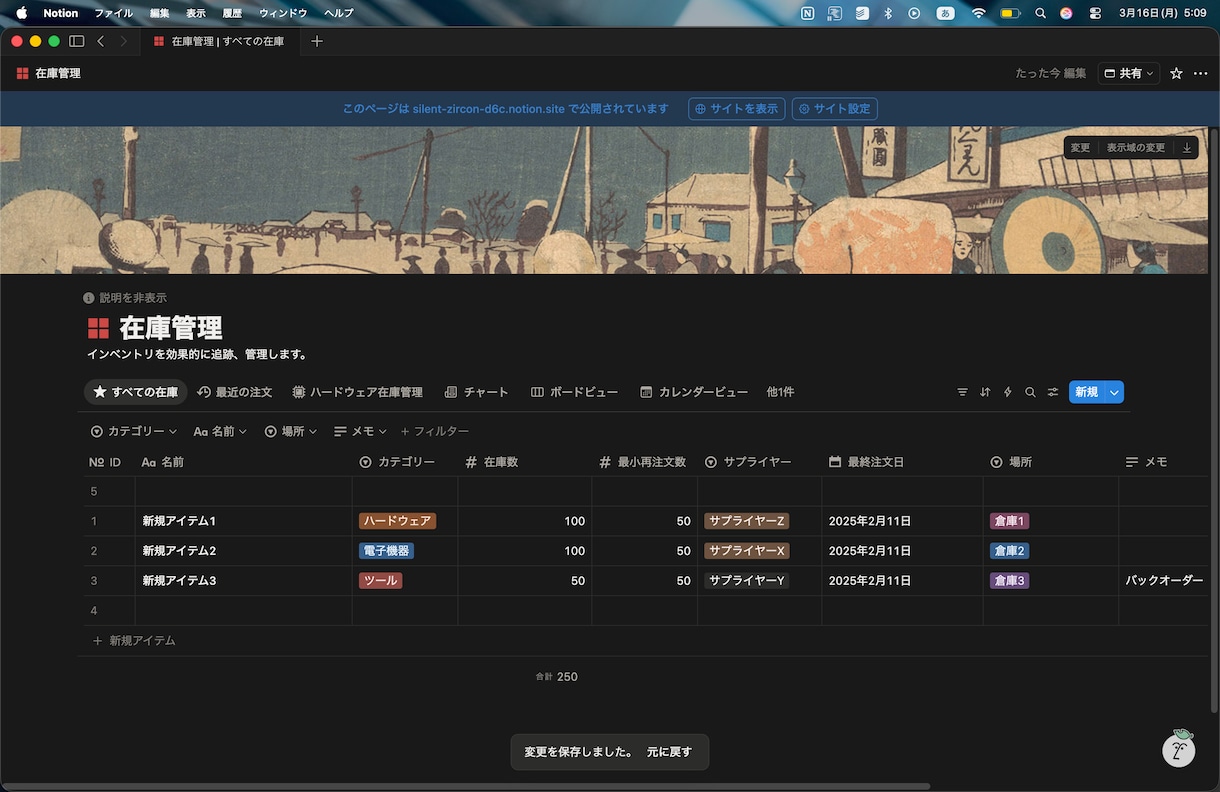The width and height of the screenshot is (1220, 792).
Task: Click the blue 新規 button
Action: click(1086, 392)
